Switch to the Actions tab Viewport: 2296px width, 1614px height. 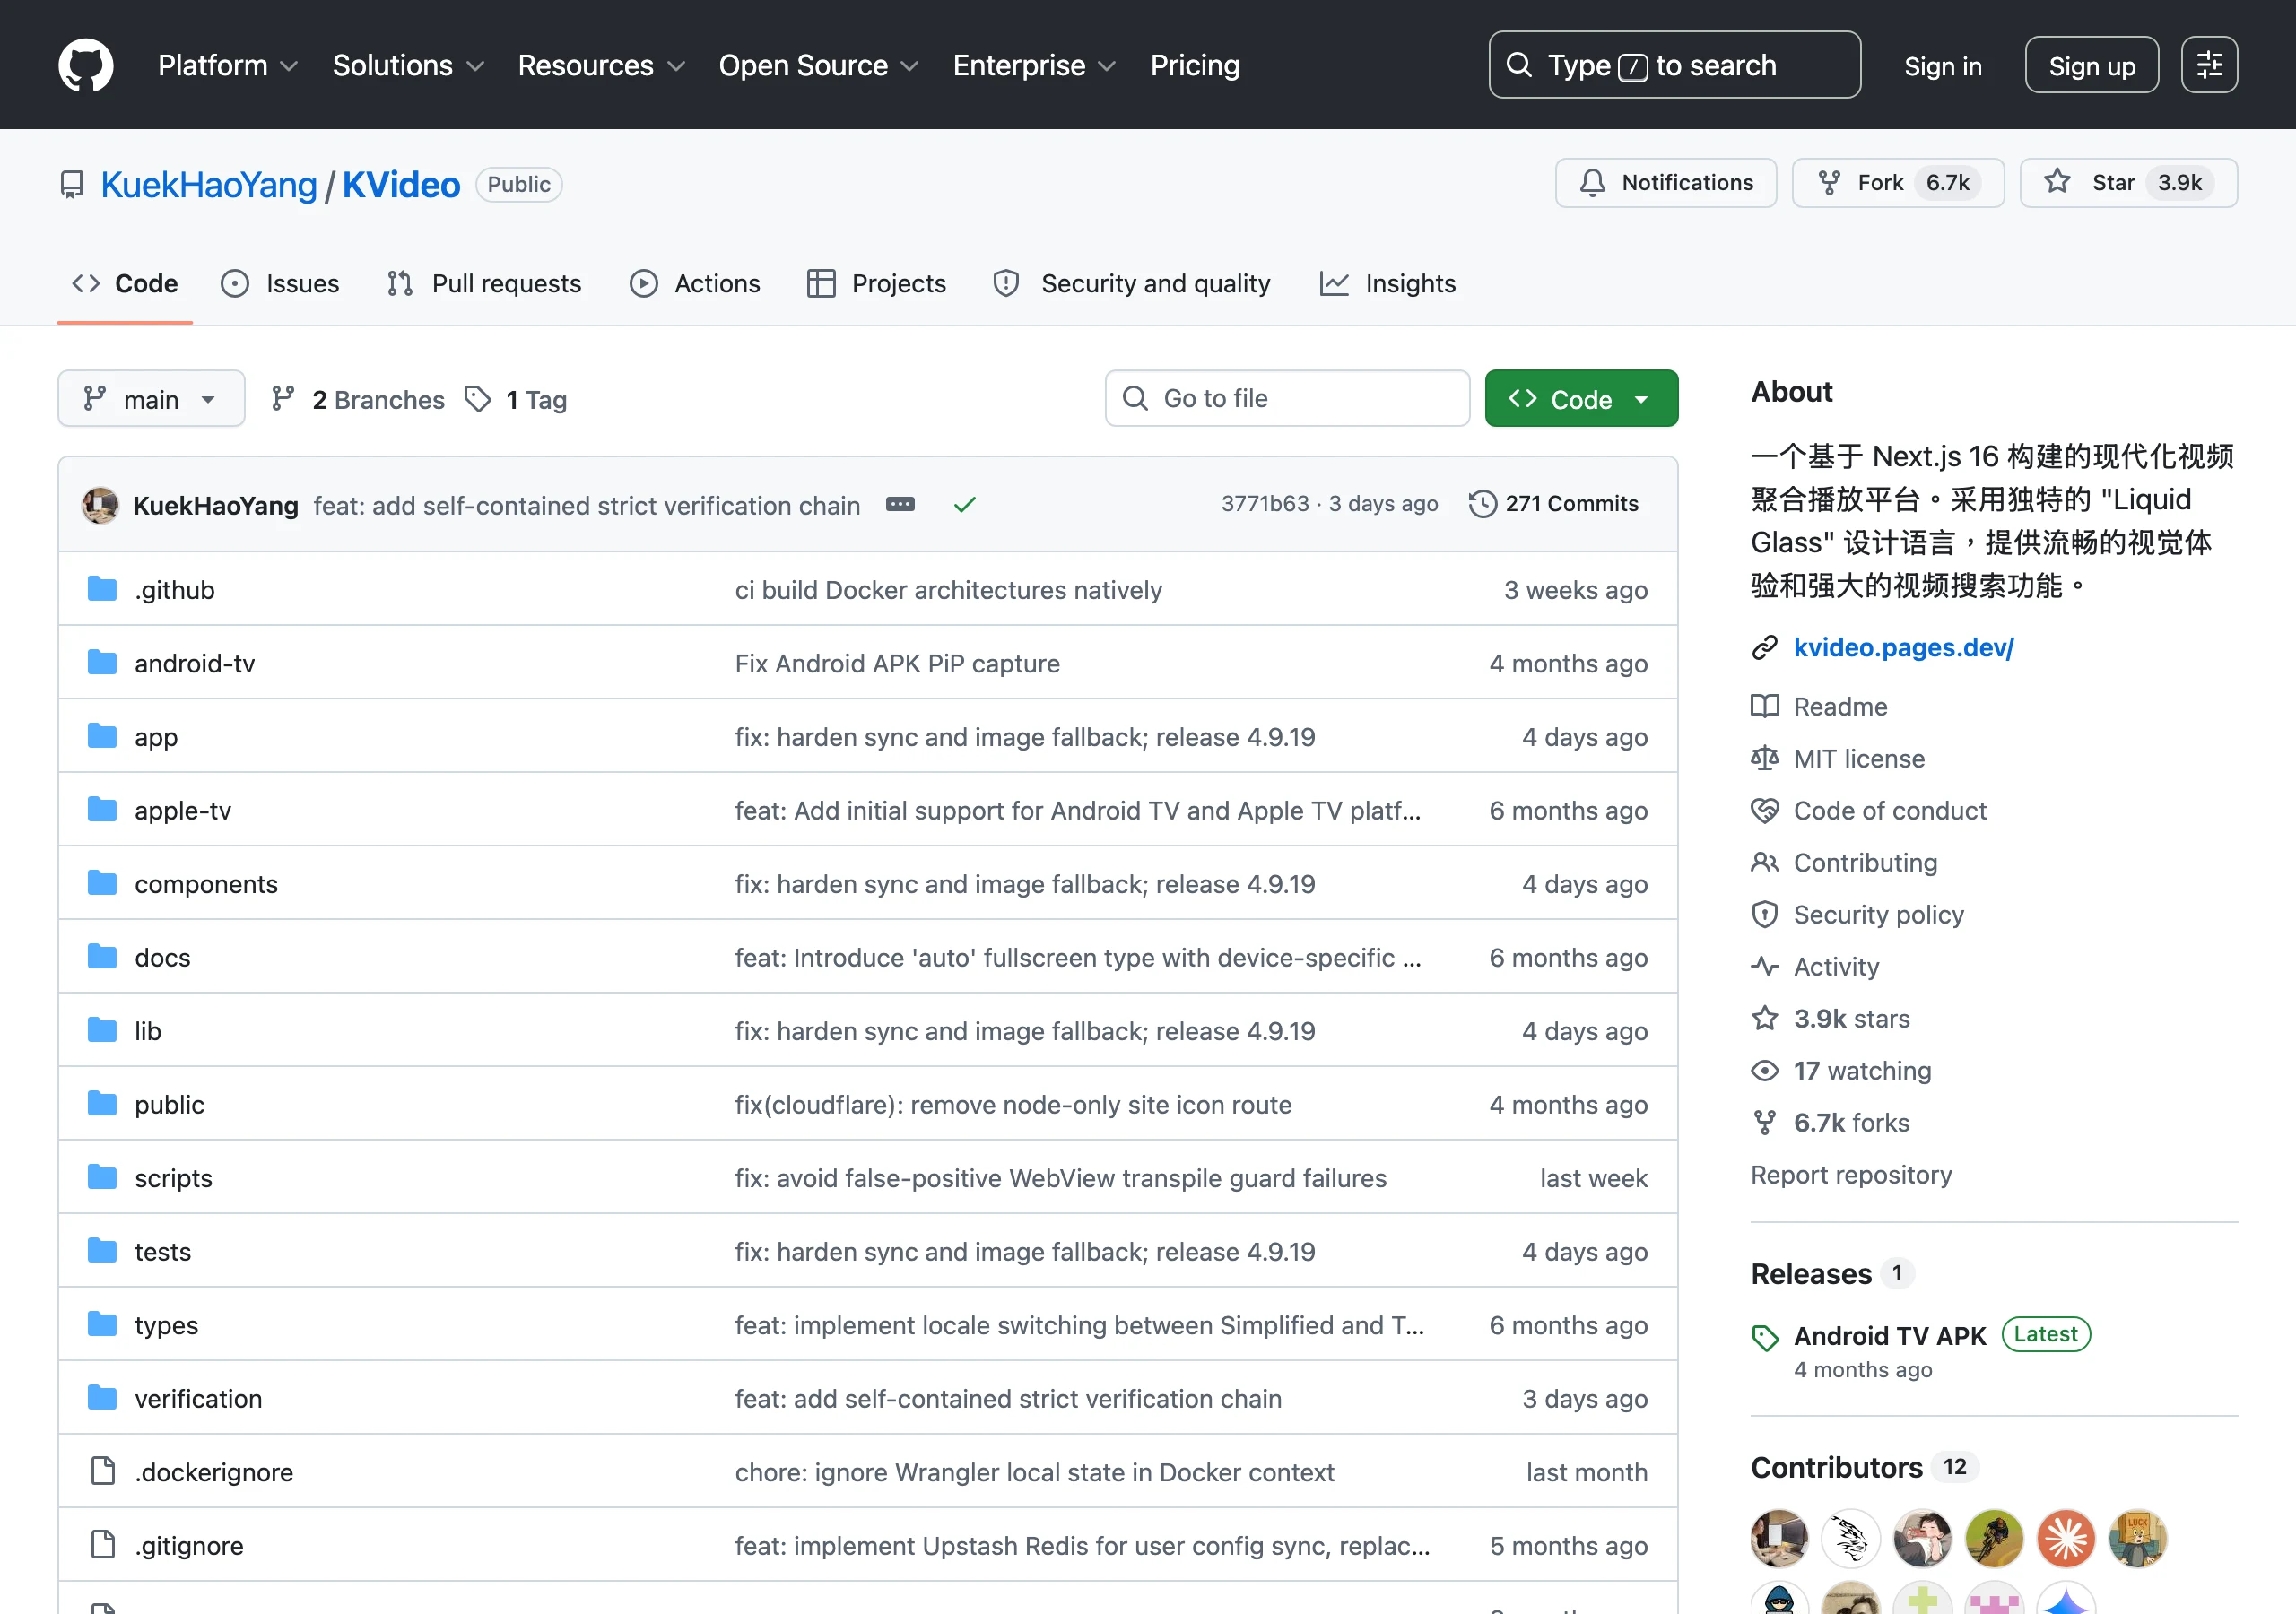click(x=695, y=284)
